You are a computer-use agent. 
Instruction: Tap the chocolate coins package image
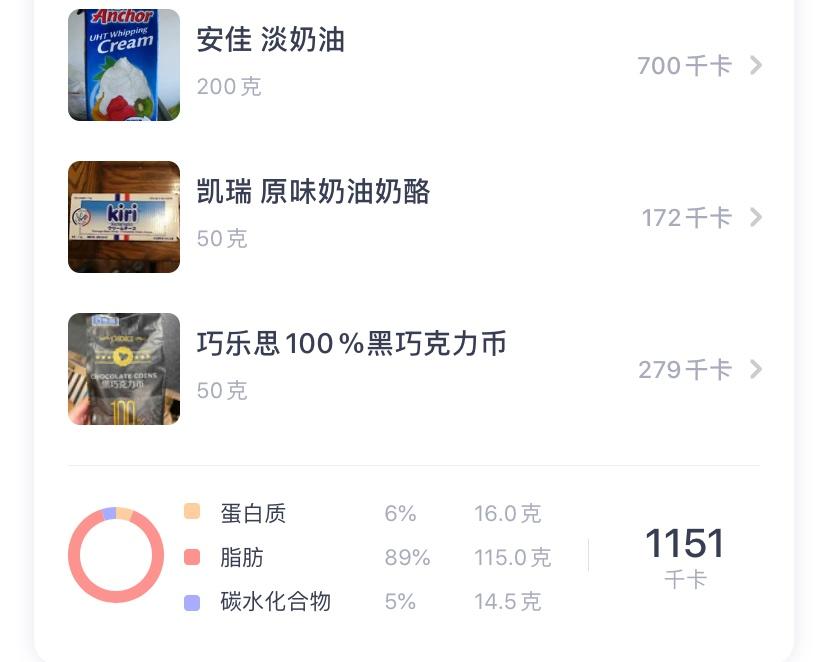tap(123, 369)
